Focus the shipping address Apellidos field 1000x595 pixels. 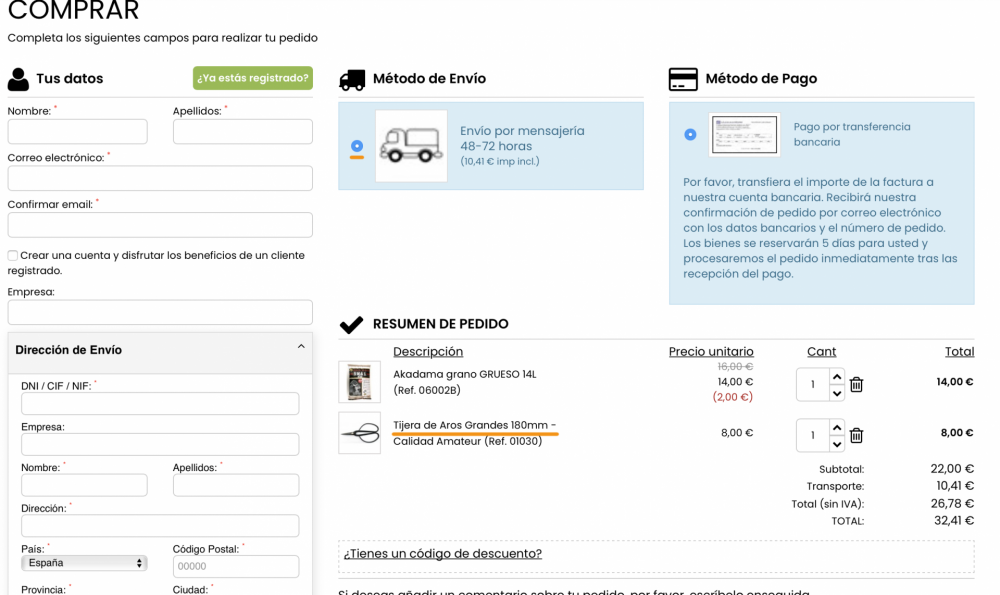point(236,485)
